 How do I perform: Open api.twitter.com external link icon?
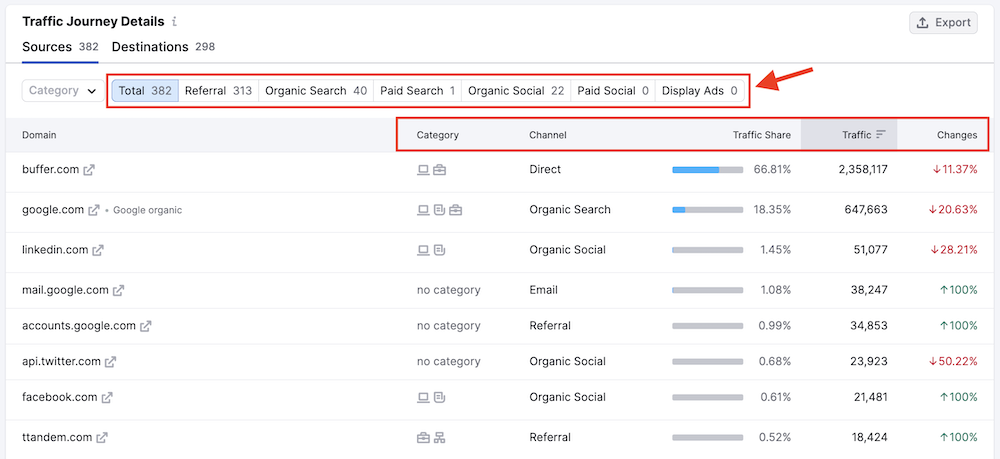(110, 362)
